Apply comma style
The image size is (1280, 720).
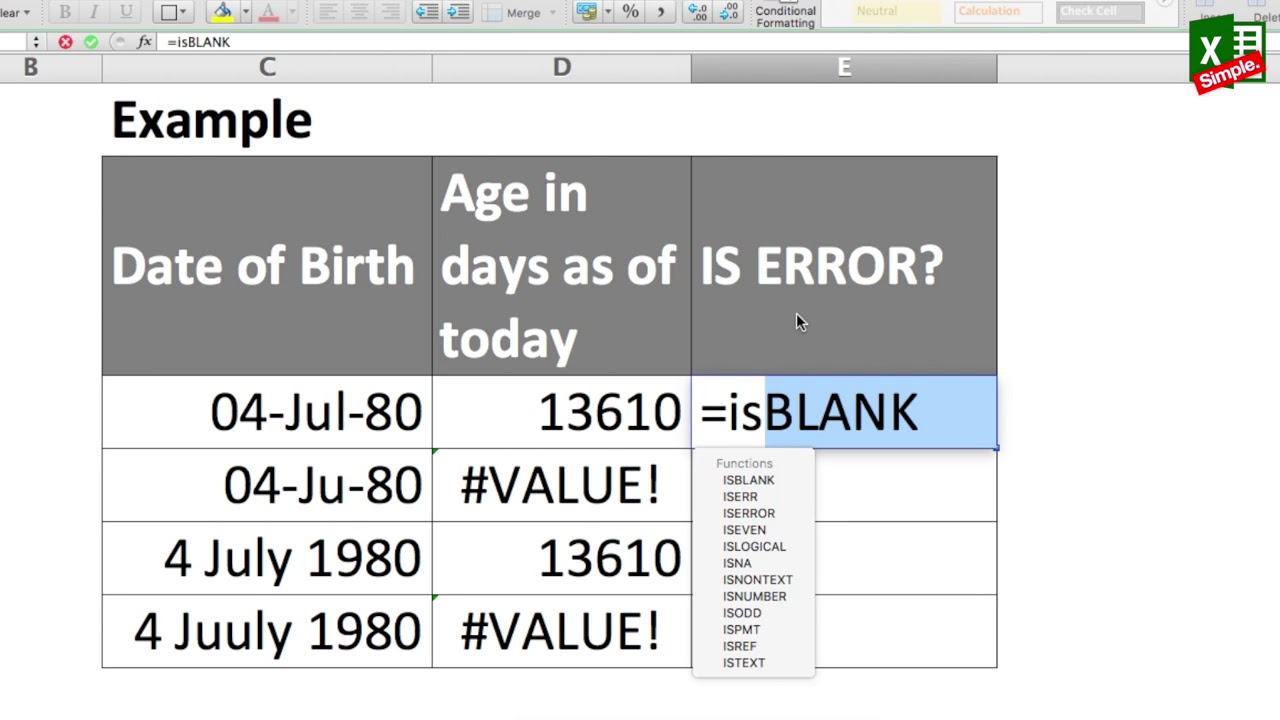[x=661, y=12]
